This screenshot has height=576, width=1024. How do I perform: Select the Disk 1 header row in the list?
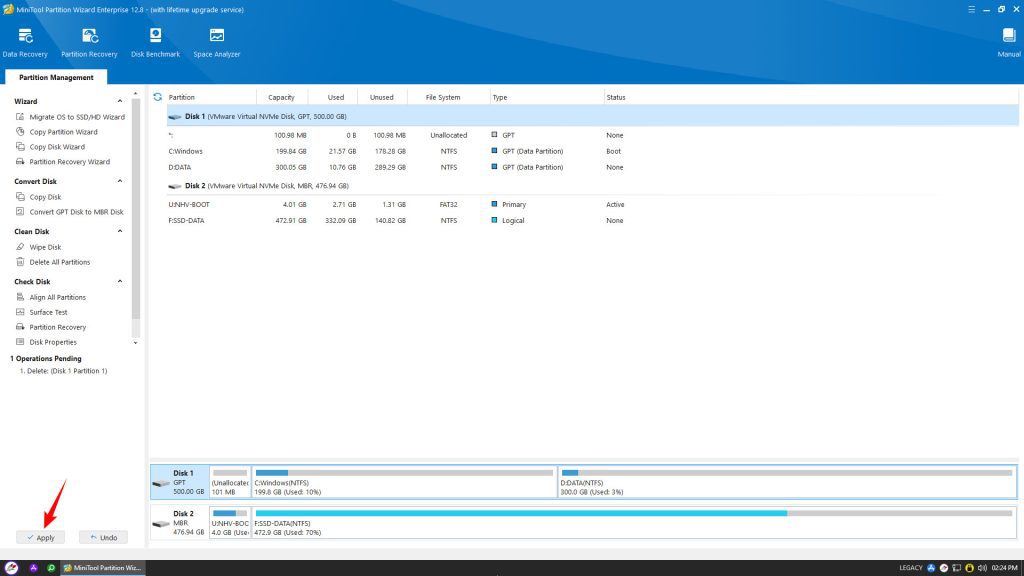click(592, 116)
